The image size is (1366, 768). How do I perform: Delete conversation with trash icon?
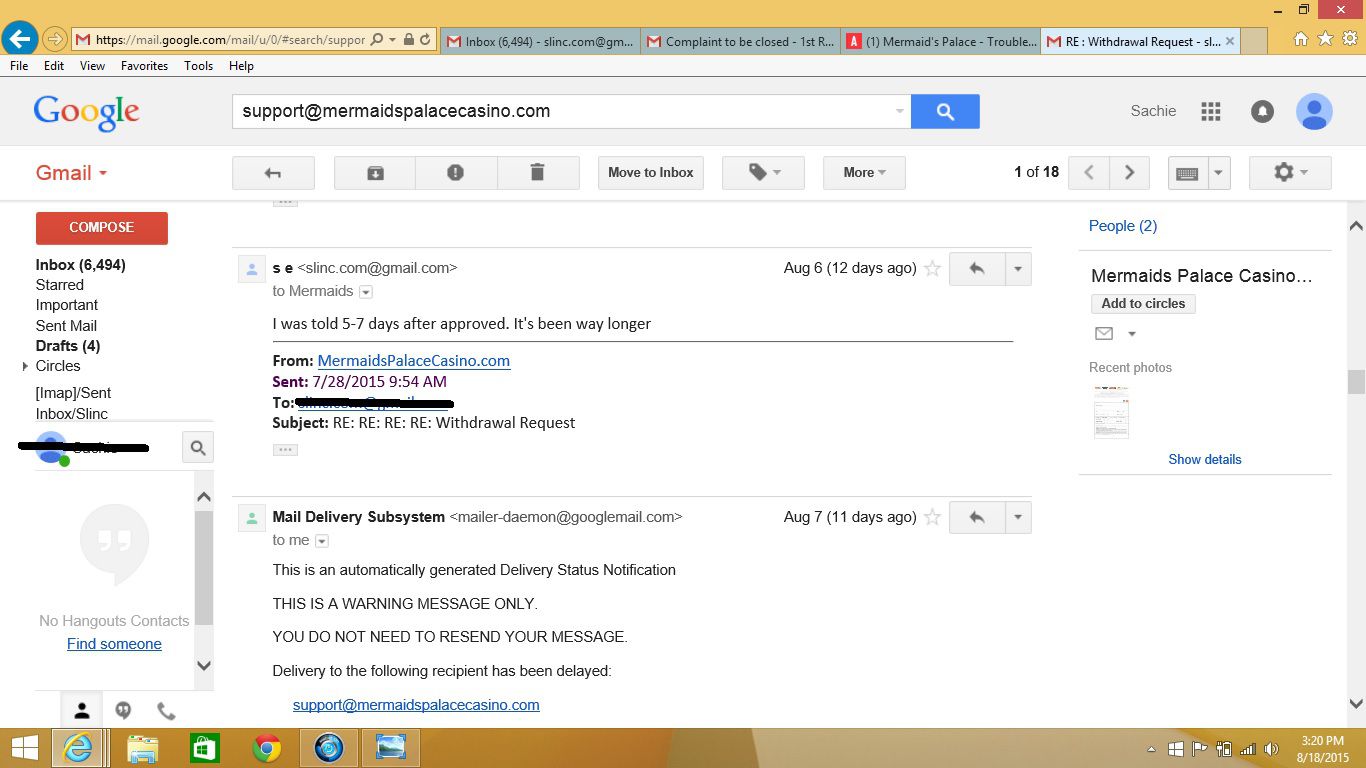click(538, 173)
